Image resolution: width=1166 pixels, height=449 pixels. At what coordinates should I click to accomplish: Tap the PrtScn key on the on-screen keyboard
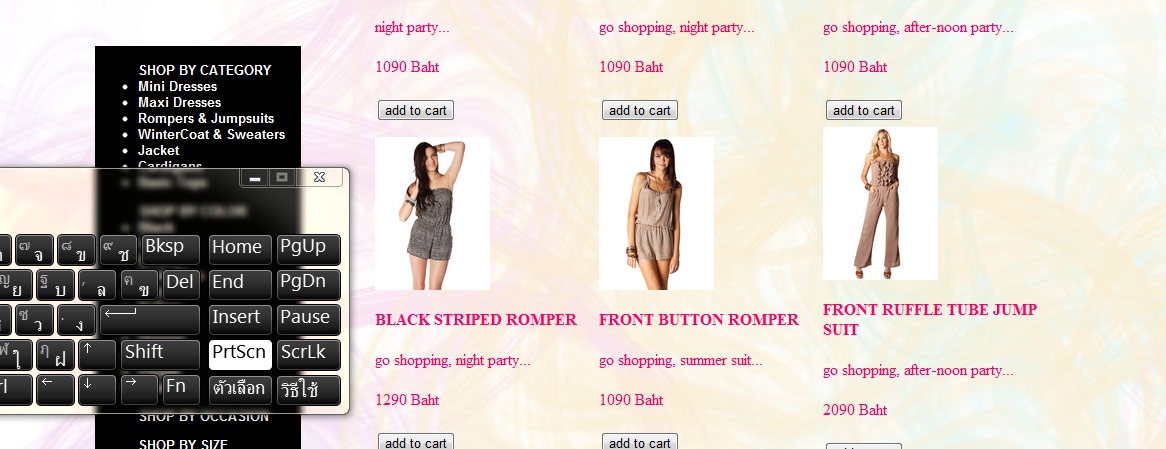tap(240, 355)
